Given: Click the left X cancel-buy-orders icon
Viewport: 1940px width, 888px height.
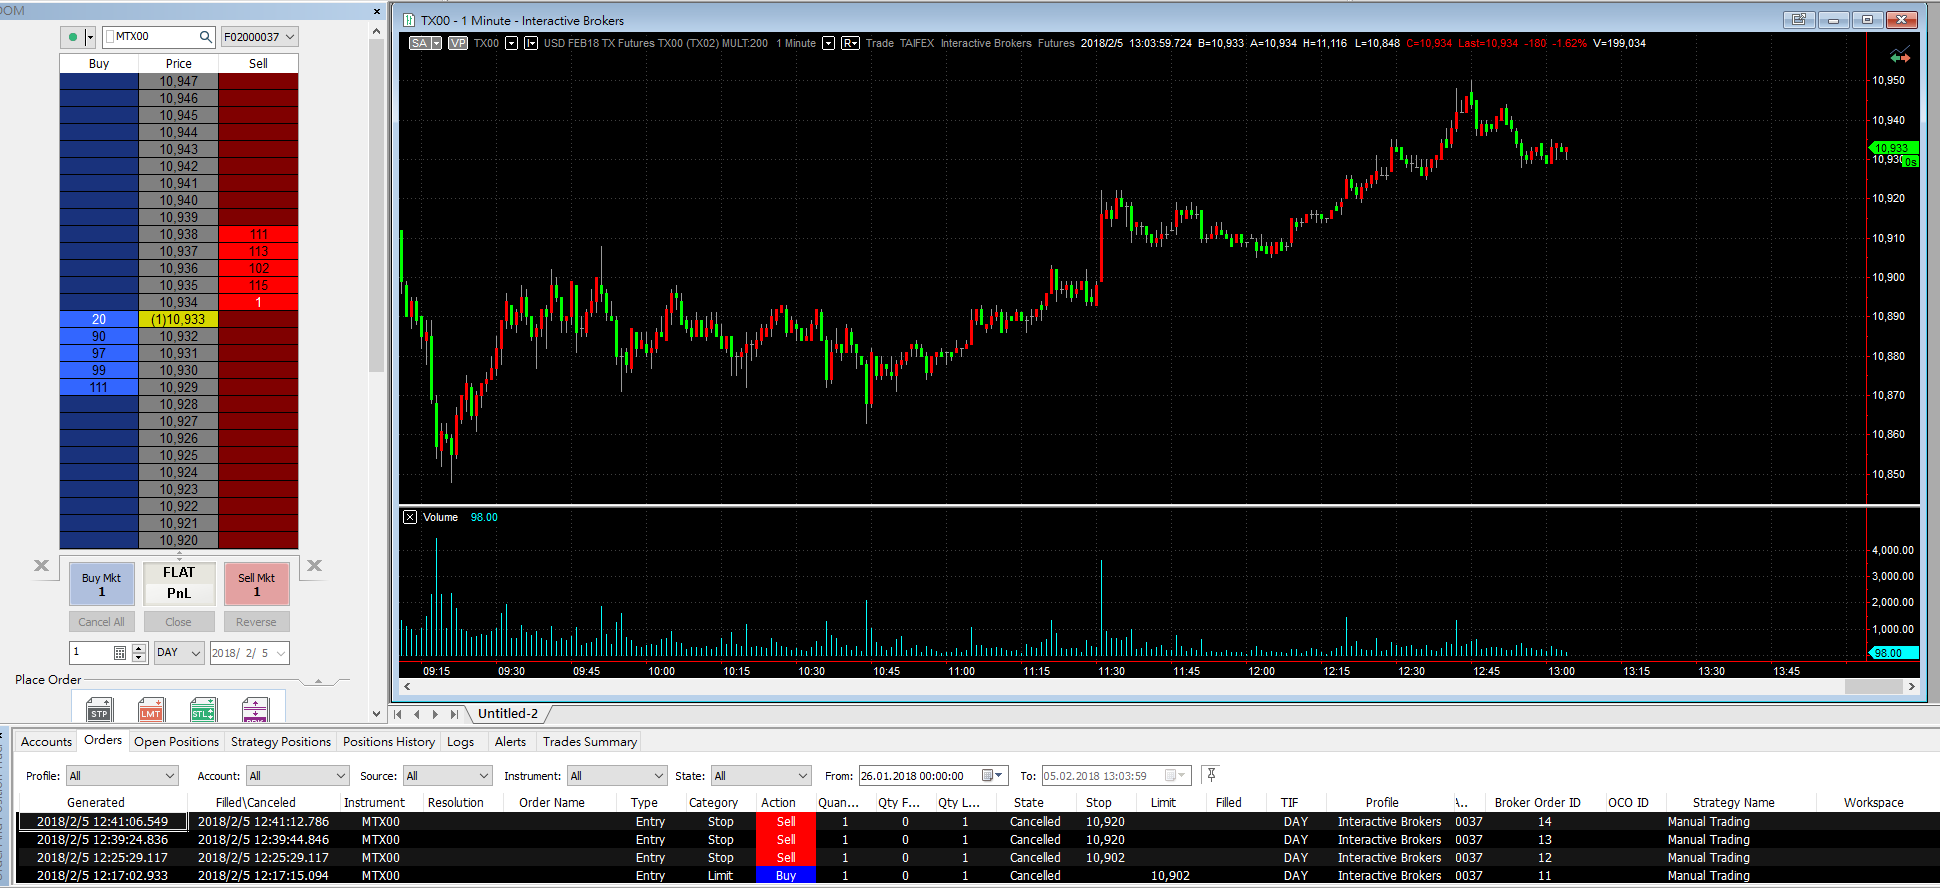Looking at the screenshot, I should (x=41, y=566).
